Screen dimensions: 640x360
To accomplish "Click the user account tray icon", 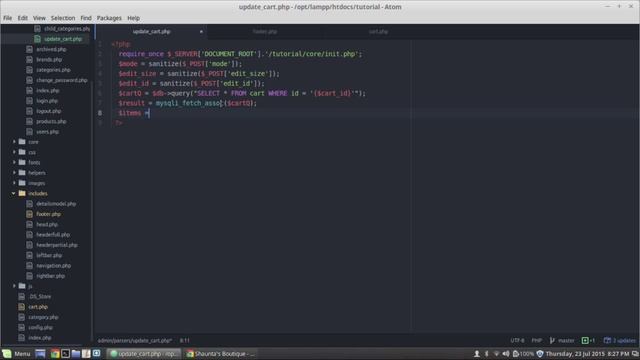I will coord(476,353).
